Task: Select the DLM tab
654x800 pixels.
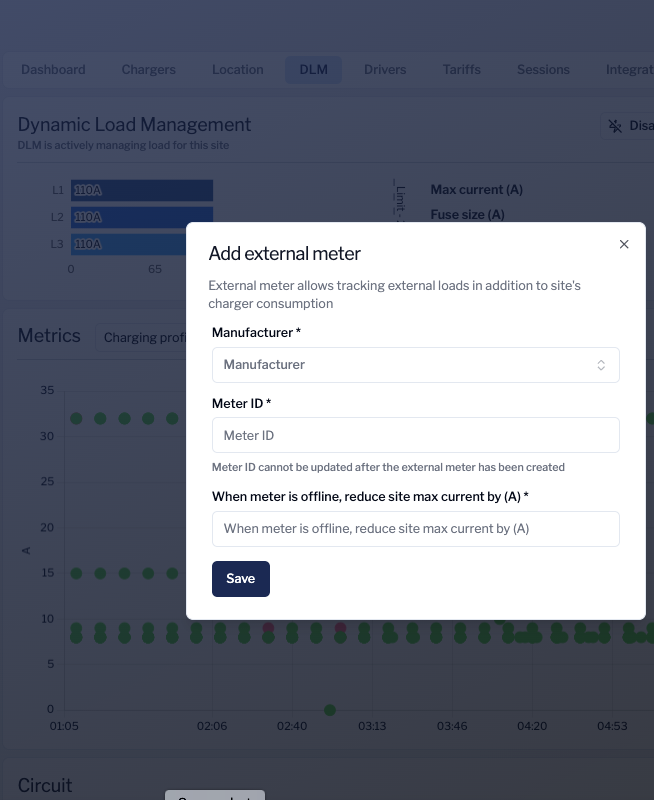Action: 313,70
